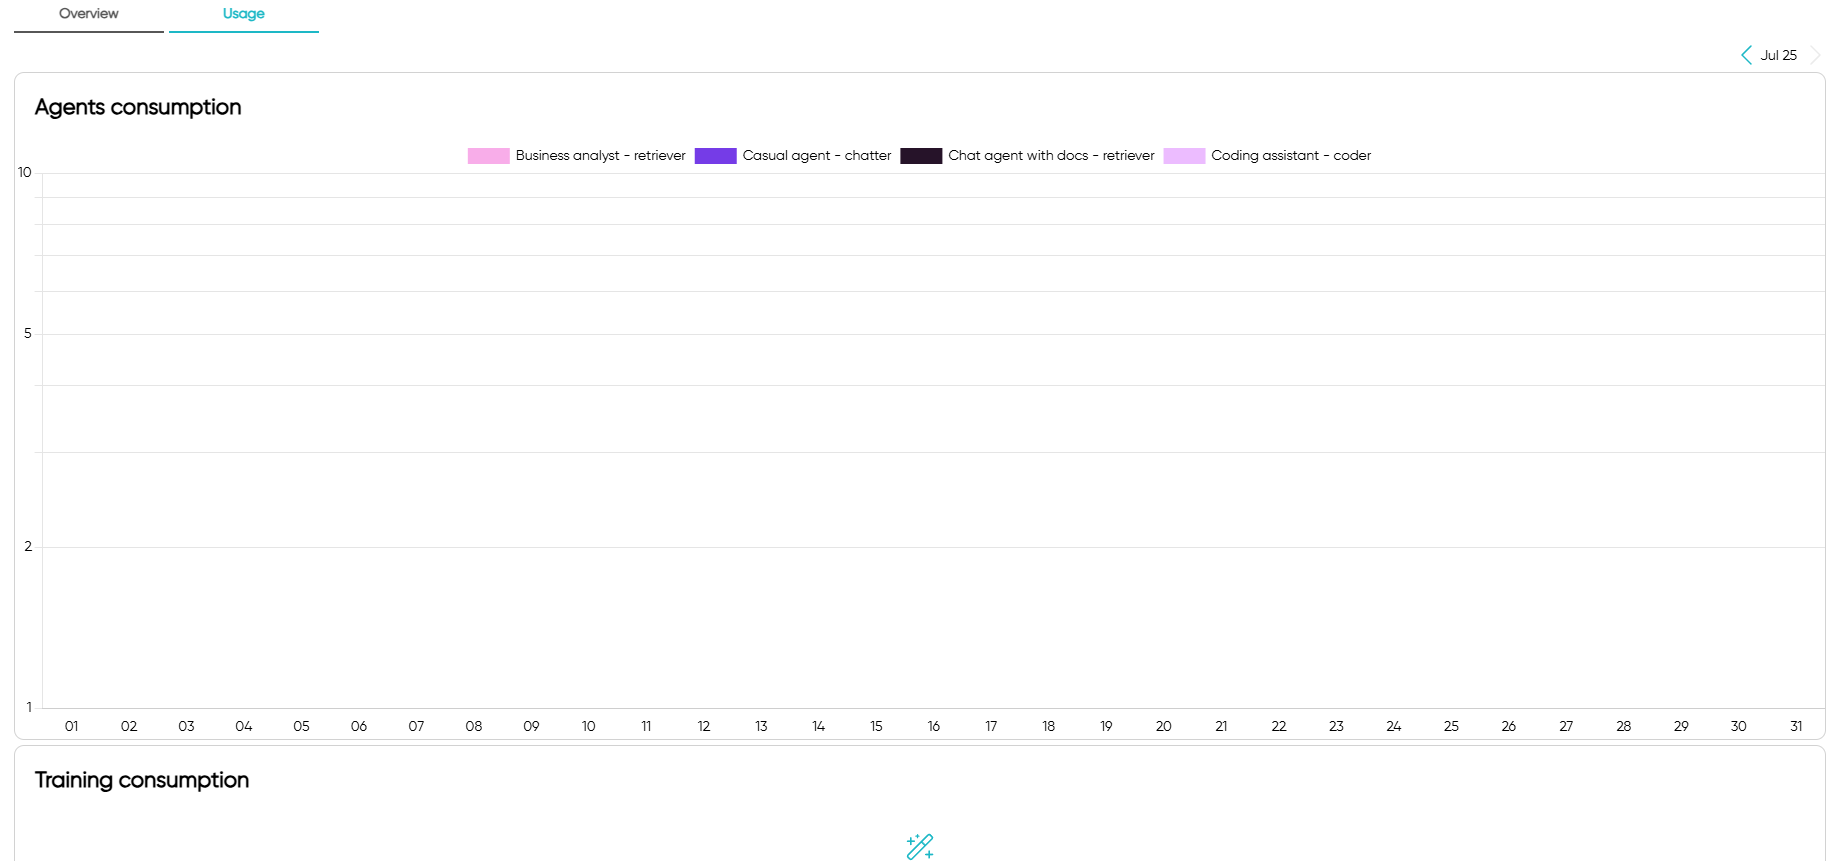Toggle Casual agent - chatter legend swatch
The height and width of the screenshot is (861, 1840).
point(715,156)
